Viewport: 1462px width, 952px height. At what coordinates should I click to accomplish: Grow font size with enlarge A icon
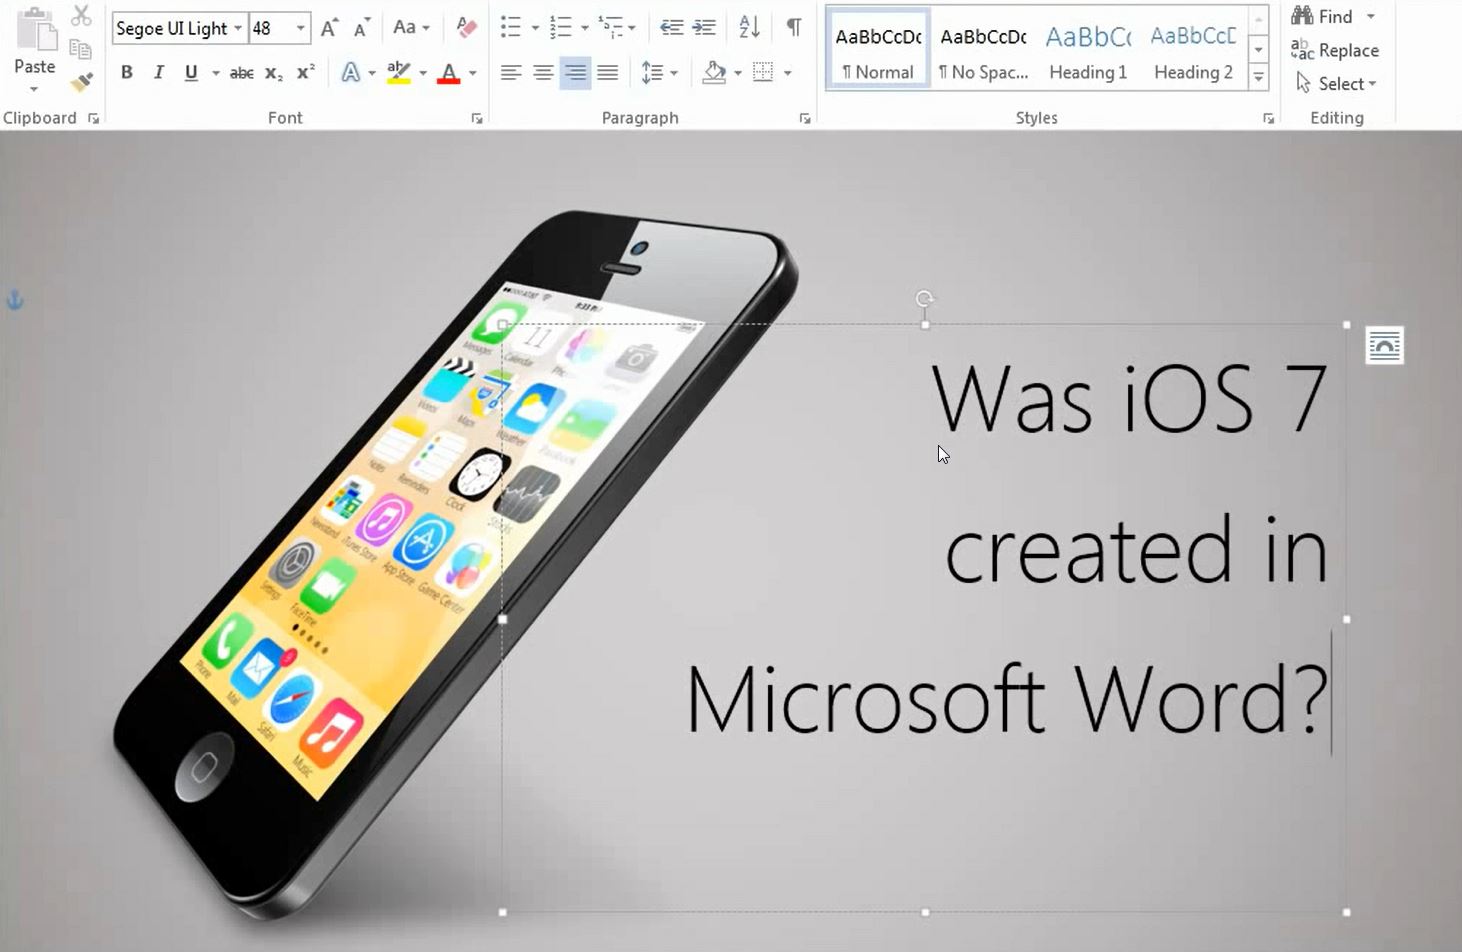(x=328, y=28)
